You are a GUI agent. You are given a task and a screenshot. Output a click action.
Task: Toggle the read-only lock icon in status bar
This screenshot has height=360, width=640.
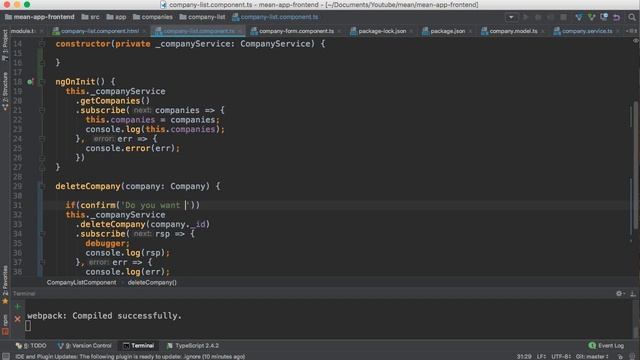click(x=620, y=357)
